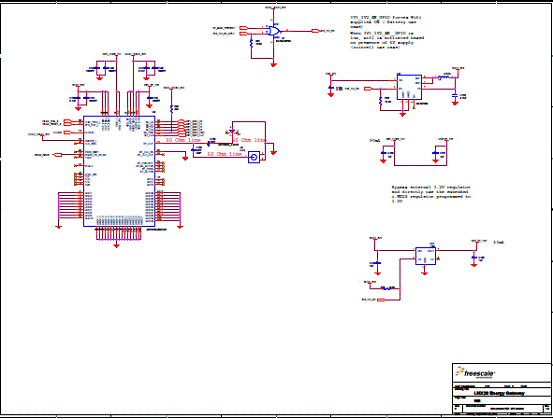The image size is (553, 419).
Task: Select the ground symbol beneath the OR gate
Action: point(273,65)
